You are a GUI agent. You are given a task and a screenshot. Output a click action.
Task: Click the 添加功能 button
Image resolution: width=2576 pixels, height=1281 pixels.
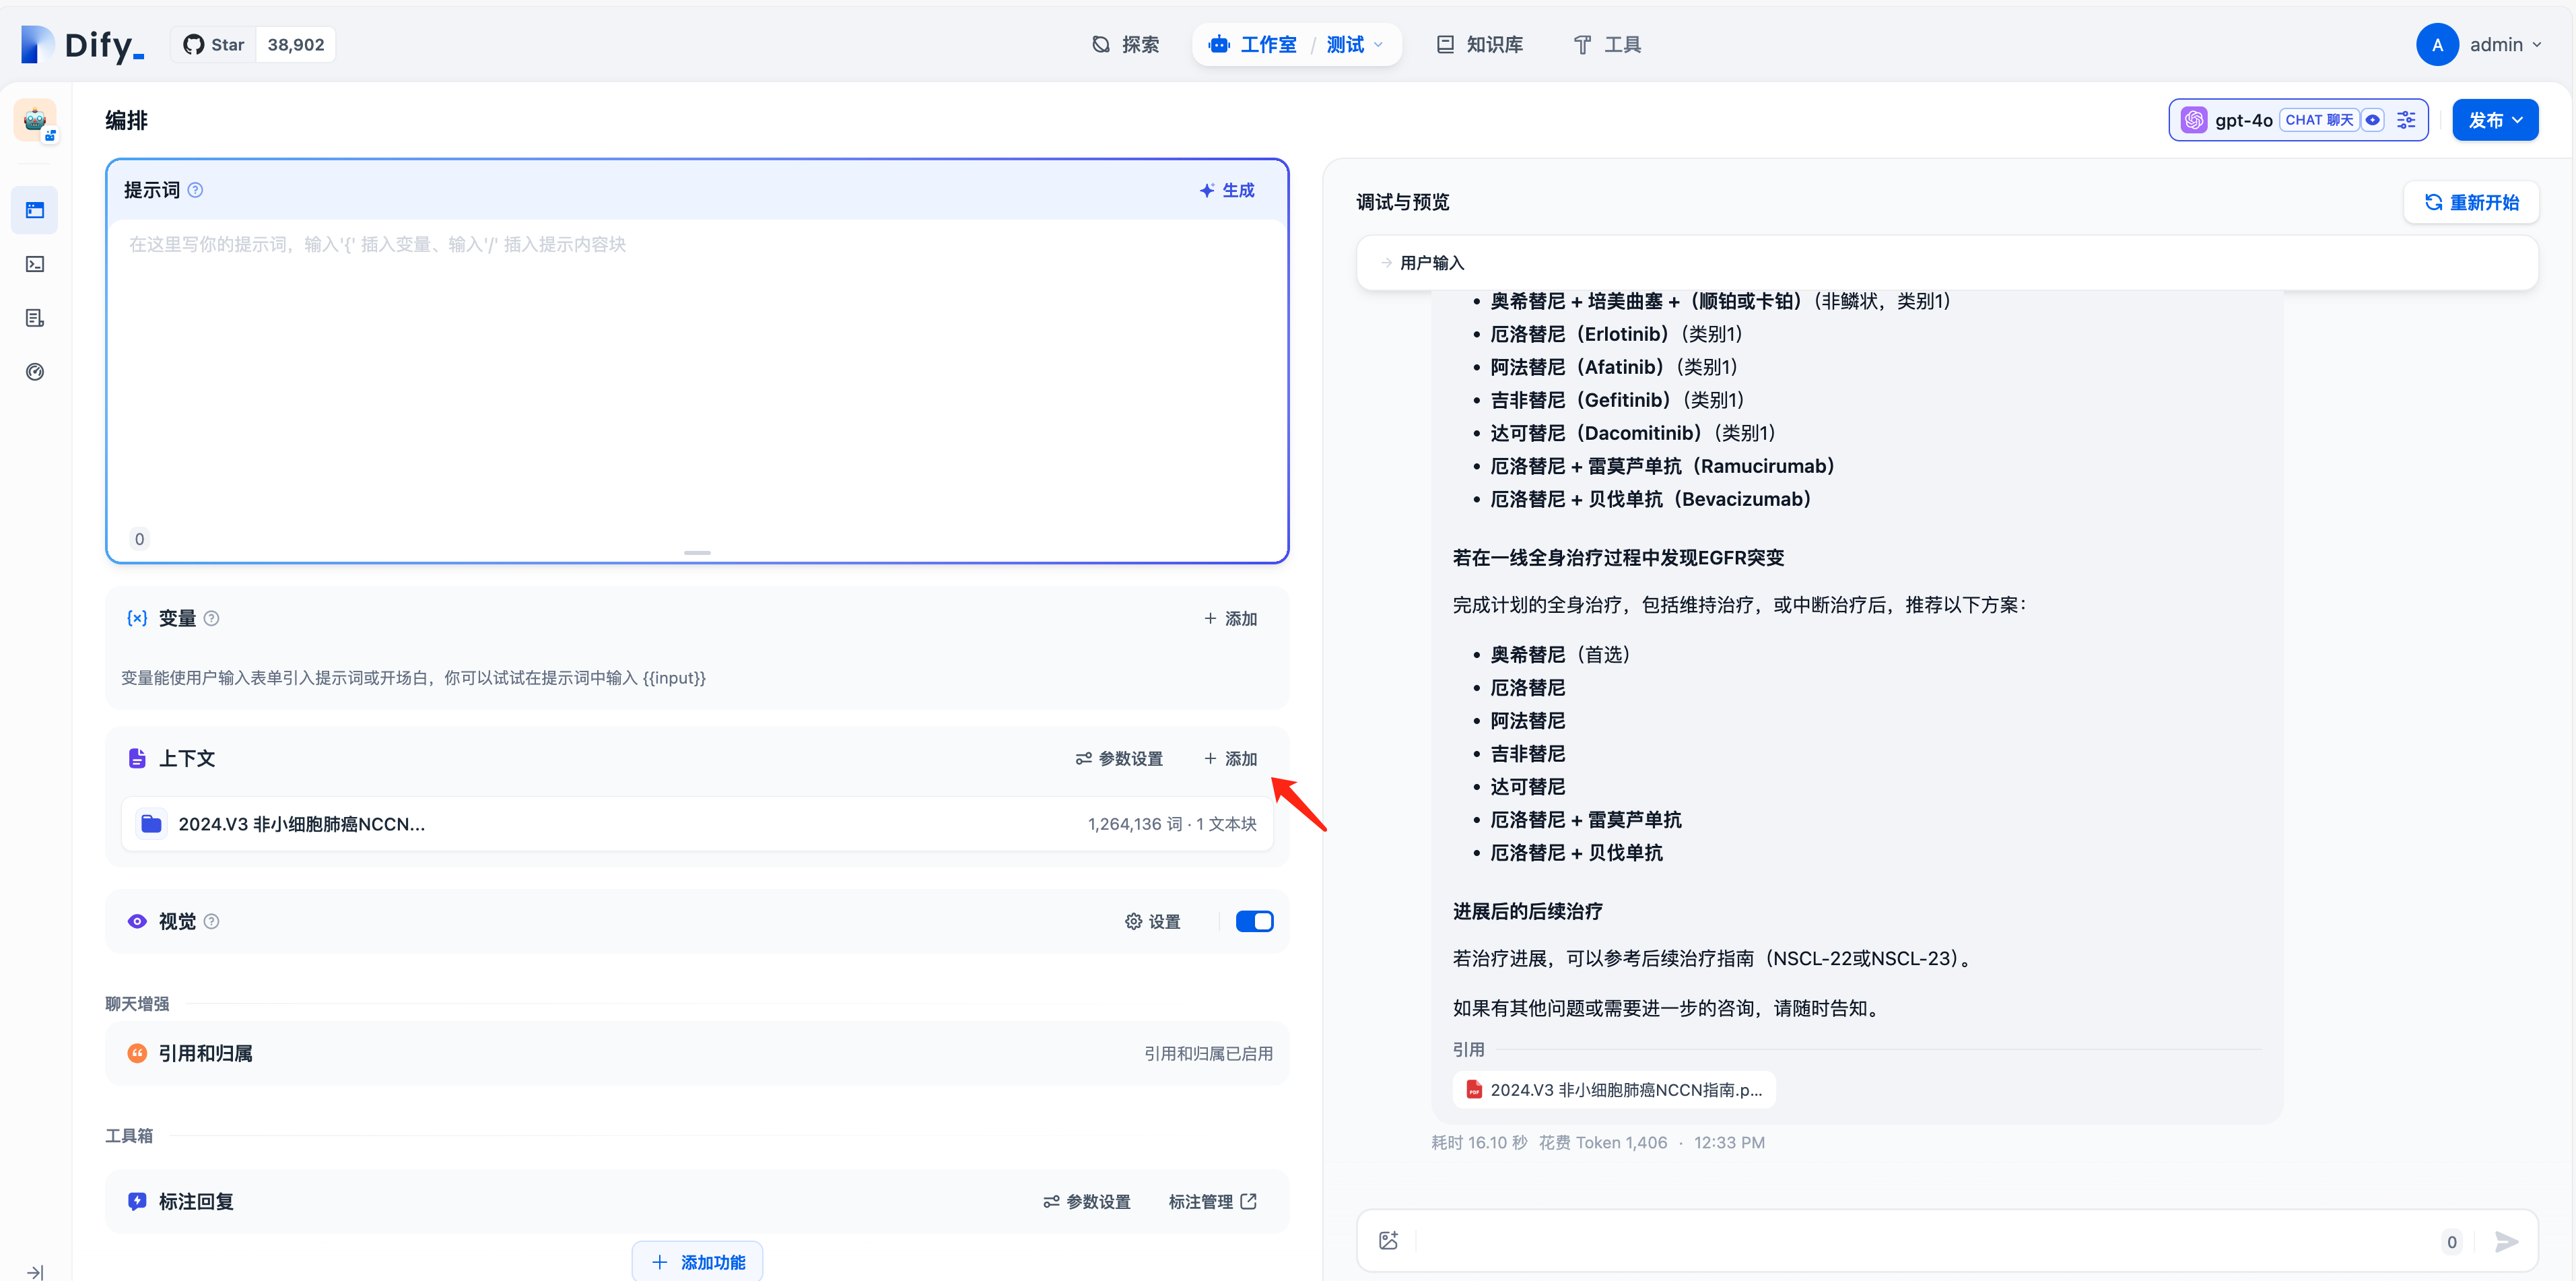pyautogui.click(x=697, y=1262)
